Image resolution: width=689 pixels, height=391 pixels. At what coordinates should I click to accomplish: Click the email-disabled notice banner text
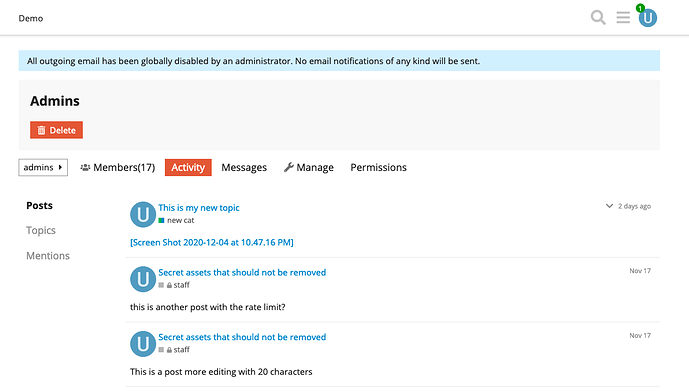(x=253, y=61)
